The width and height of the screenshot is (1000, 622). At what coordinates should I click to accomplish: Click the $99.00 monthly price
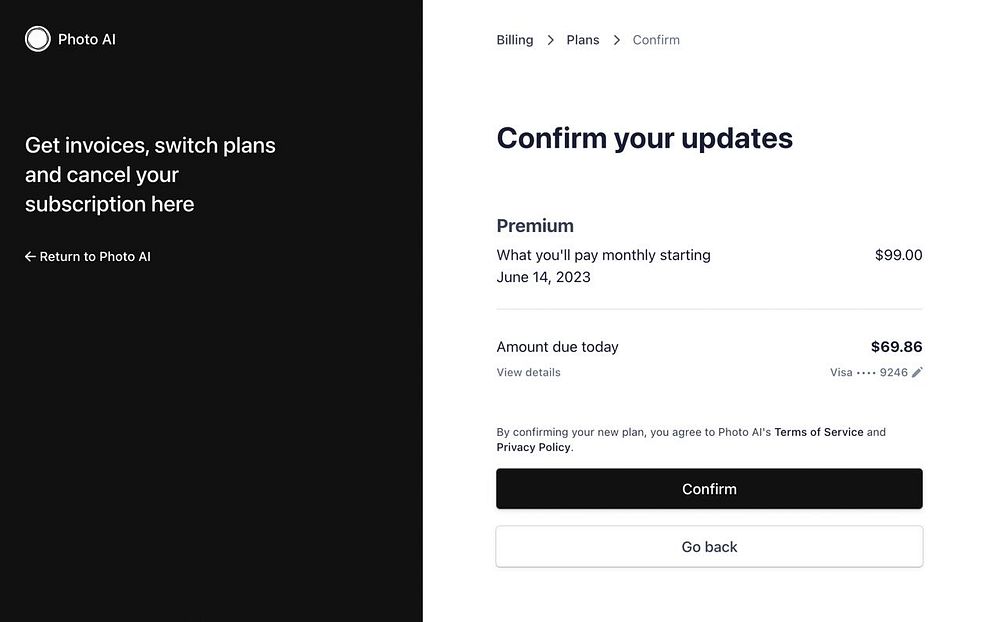tap(898, 255)
